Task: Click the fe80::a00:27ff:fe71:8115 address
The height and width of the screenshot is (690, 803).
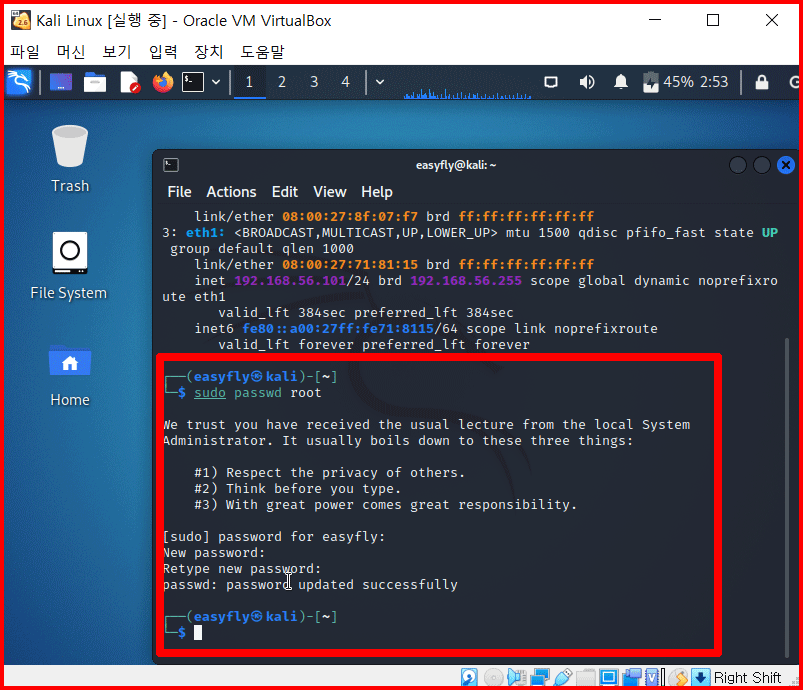Action: coord(338,328)
